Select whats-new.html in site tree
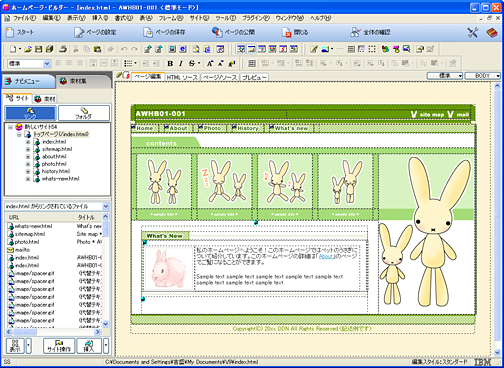 tap(60, 179)
